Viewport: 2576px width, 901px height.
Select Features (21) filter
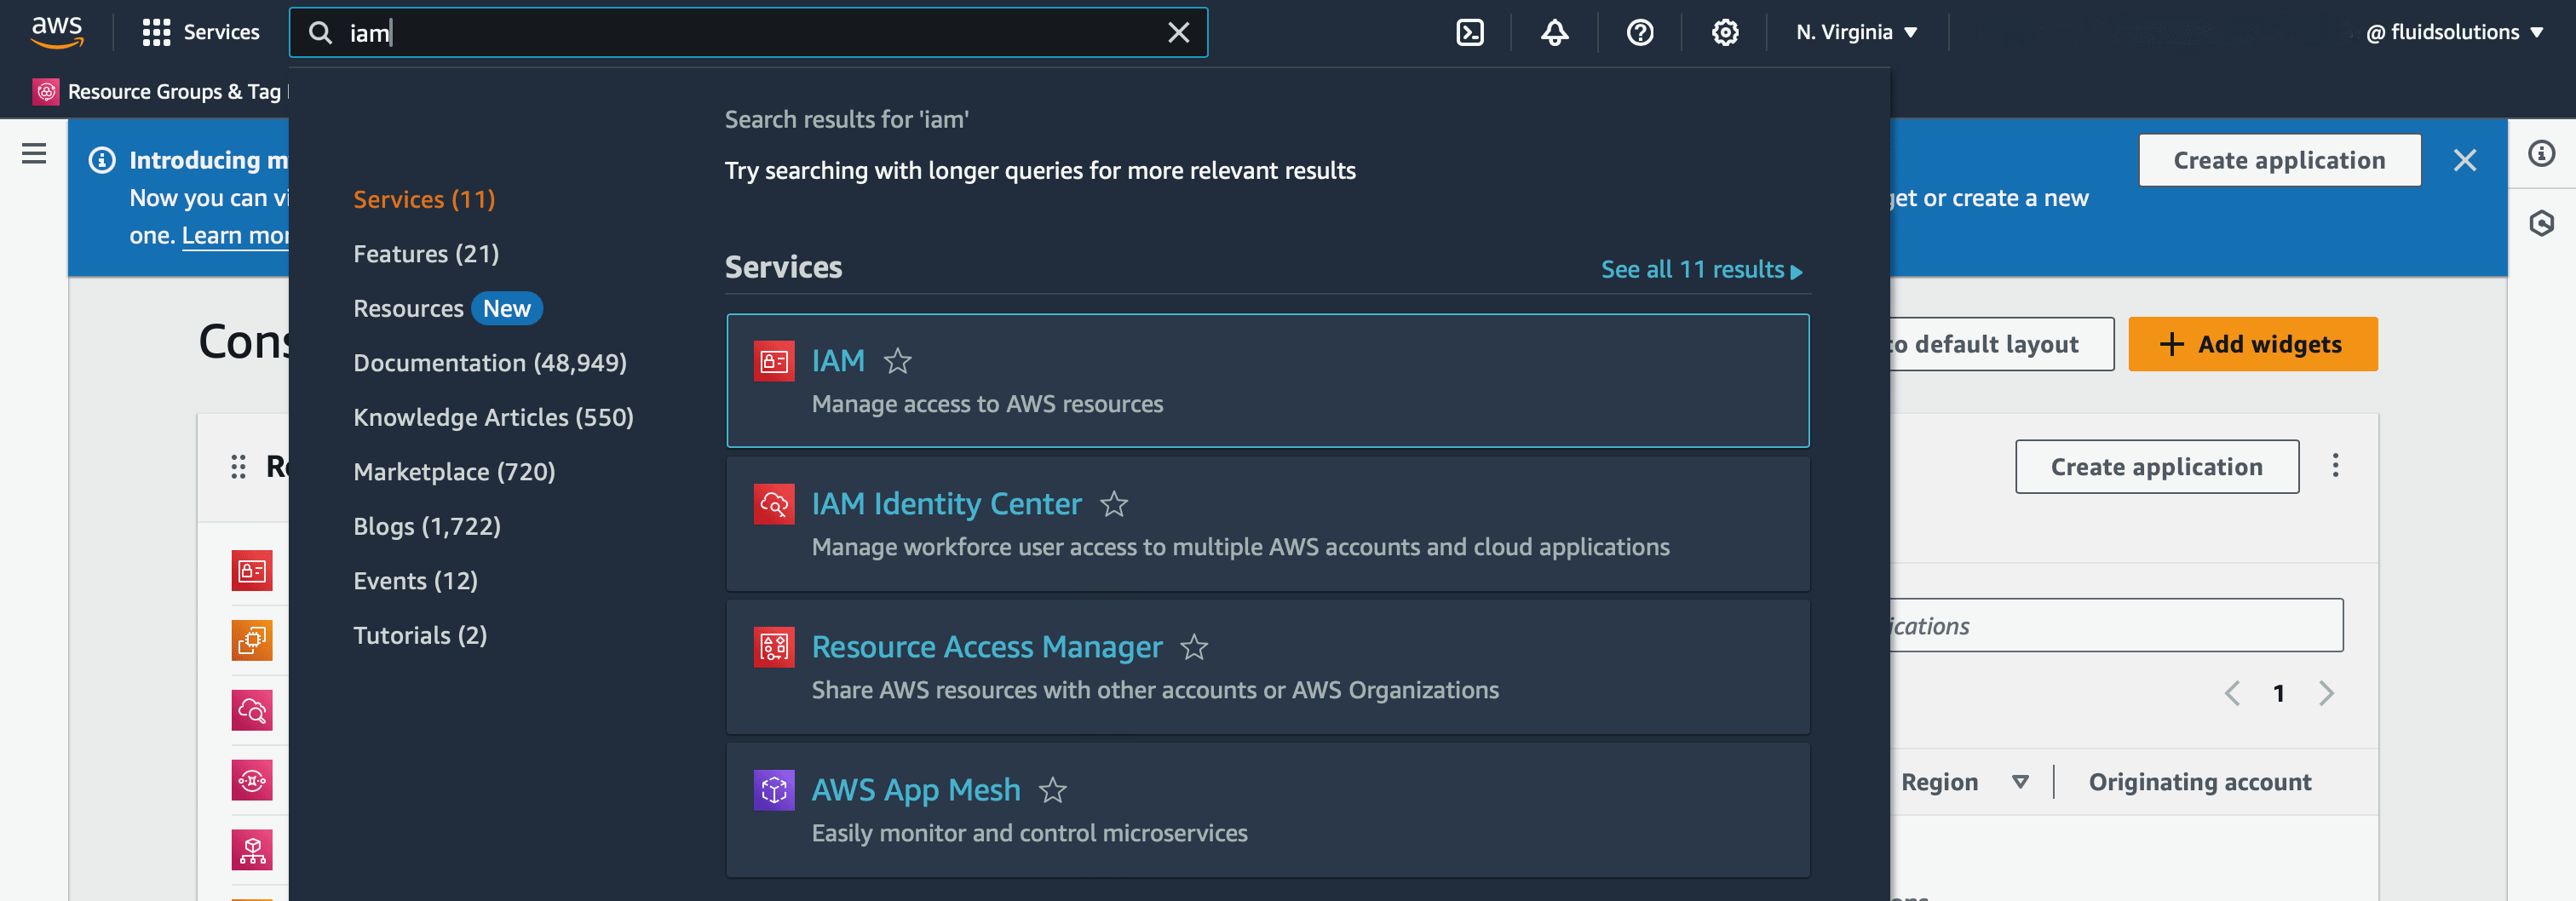[426, 254]
